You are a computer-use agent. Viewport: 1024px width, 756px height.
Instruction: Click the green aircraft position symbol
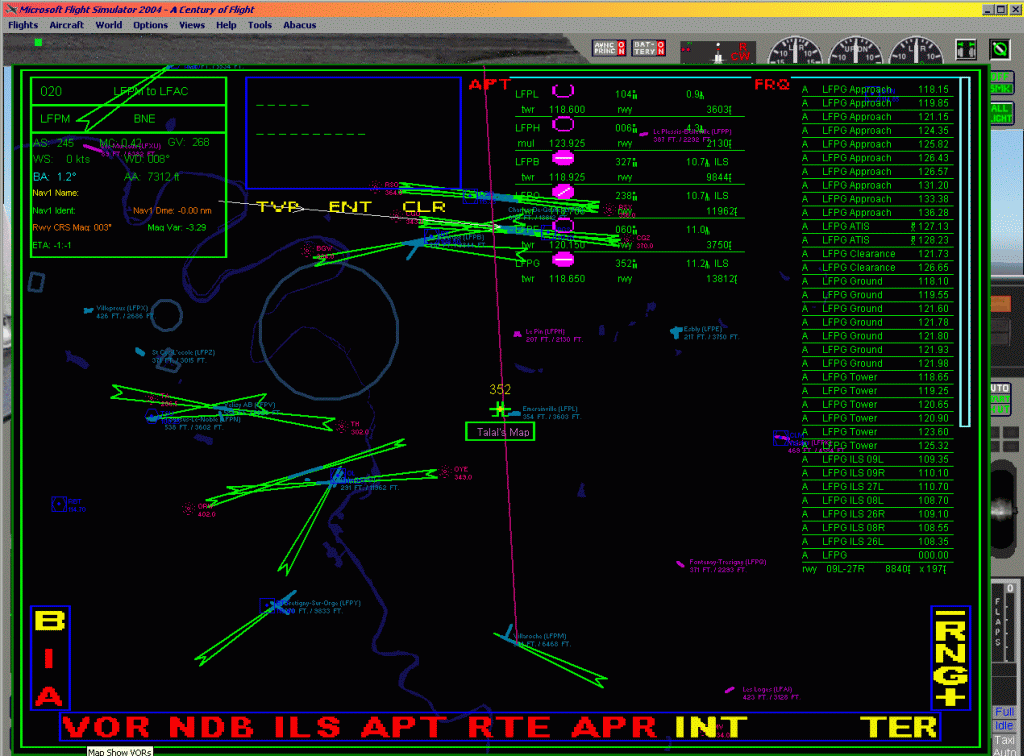(500, 409)
